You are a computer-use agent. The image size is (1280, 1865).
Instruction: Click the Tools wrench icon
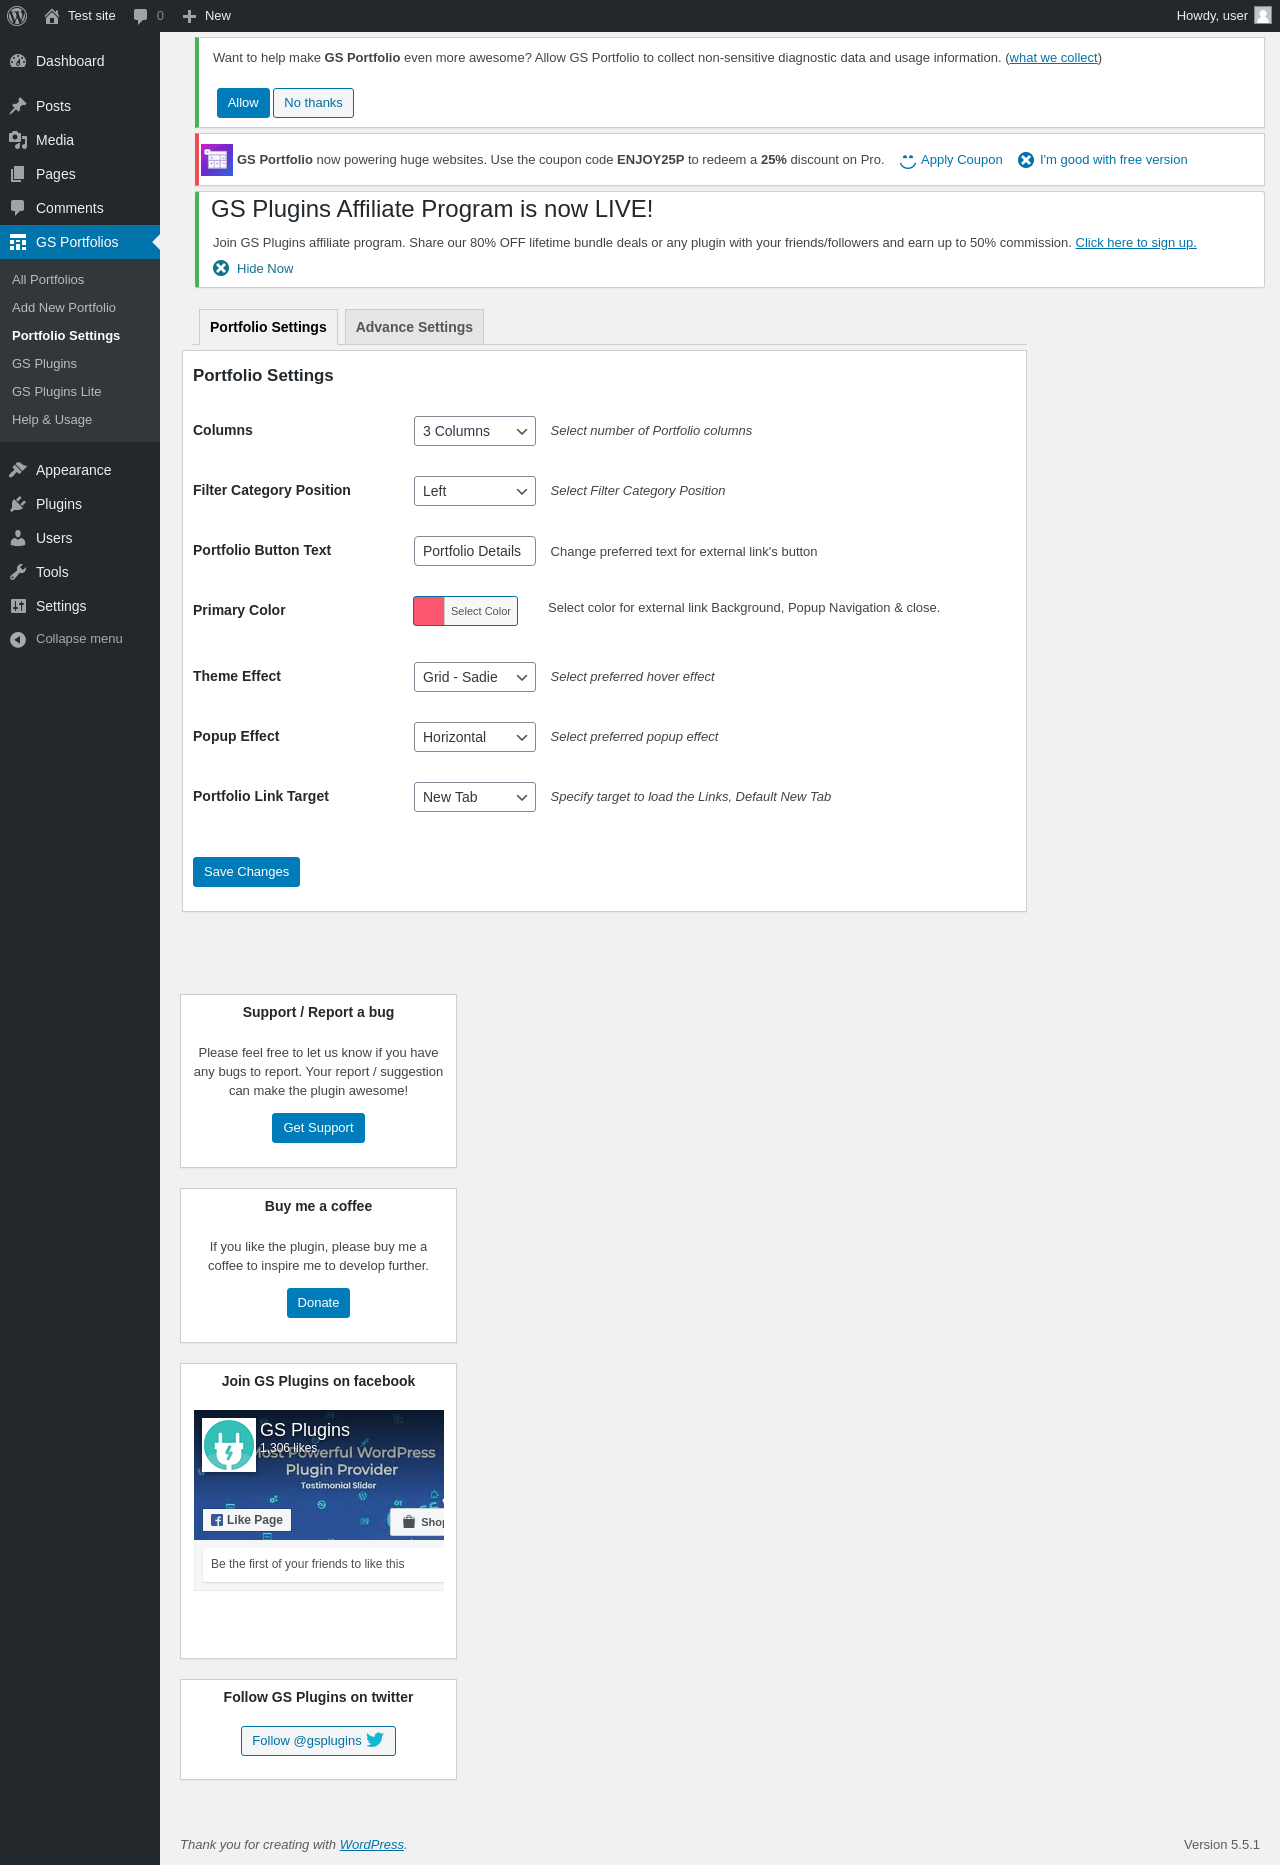click(x=18, y=572)
